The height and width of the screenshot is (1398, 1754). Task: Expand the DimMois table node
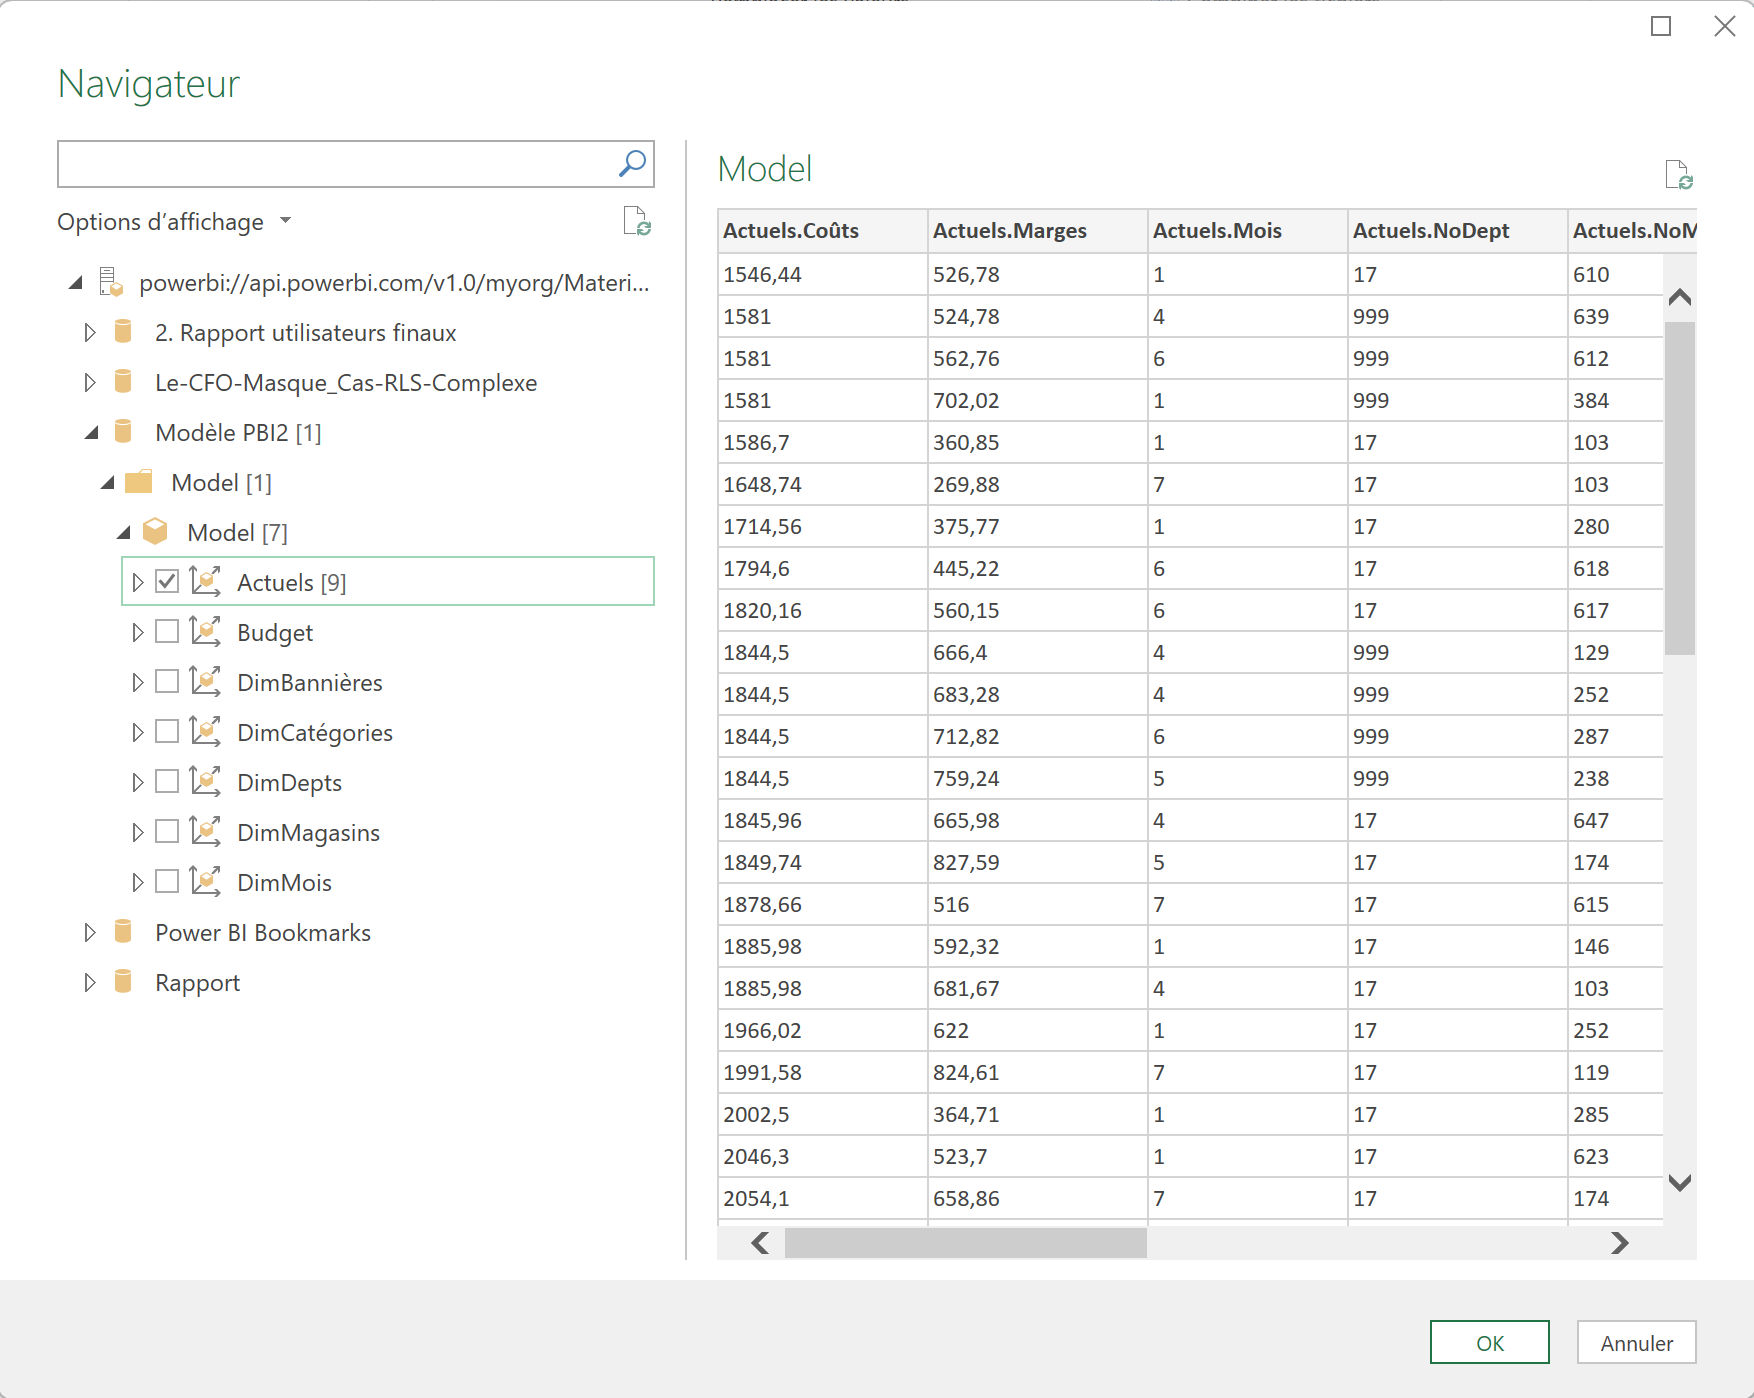click(x=138, y=882)
